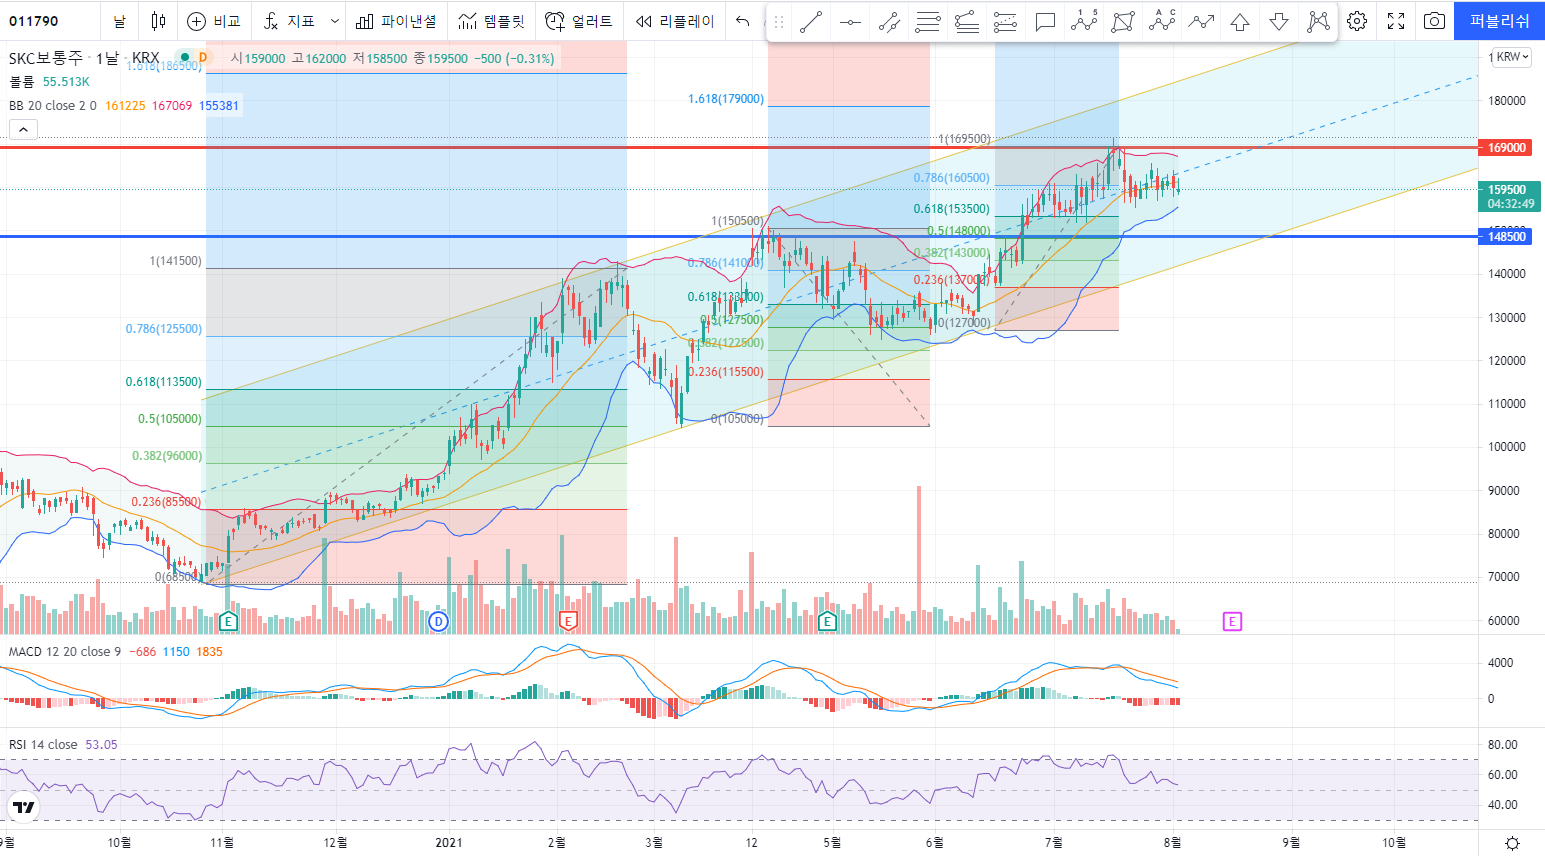This screenshot has width=1545, height=856.
Task: Click the purple E upcoming earnings marker
Action: pos(1232,622)
